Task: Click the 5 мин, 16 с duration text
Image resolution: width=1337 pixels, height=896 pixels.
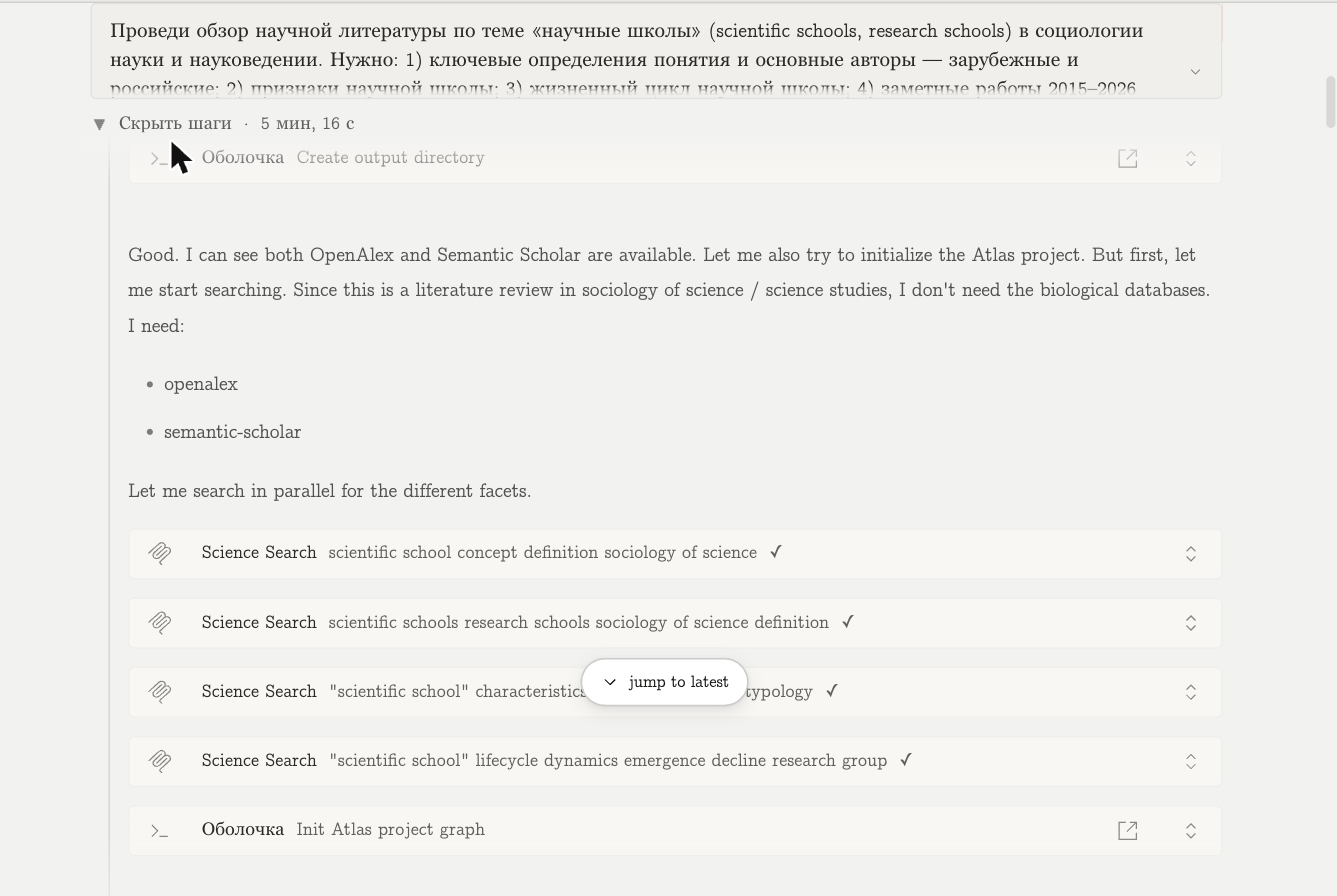Action: tap(307, 123)
